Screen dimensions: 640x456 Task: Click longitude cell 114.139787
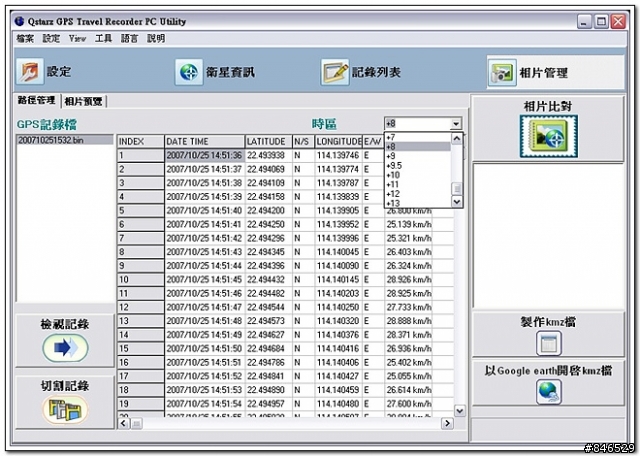tap(338, 183)
